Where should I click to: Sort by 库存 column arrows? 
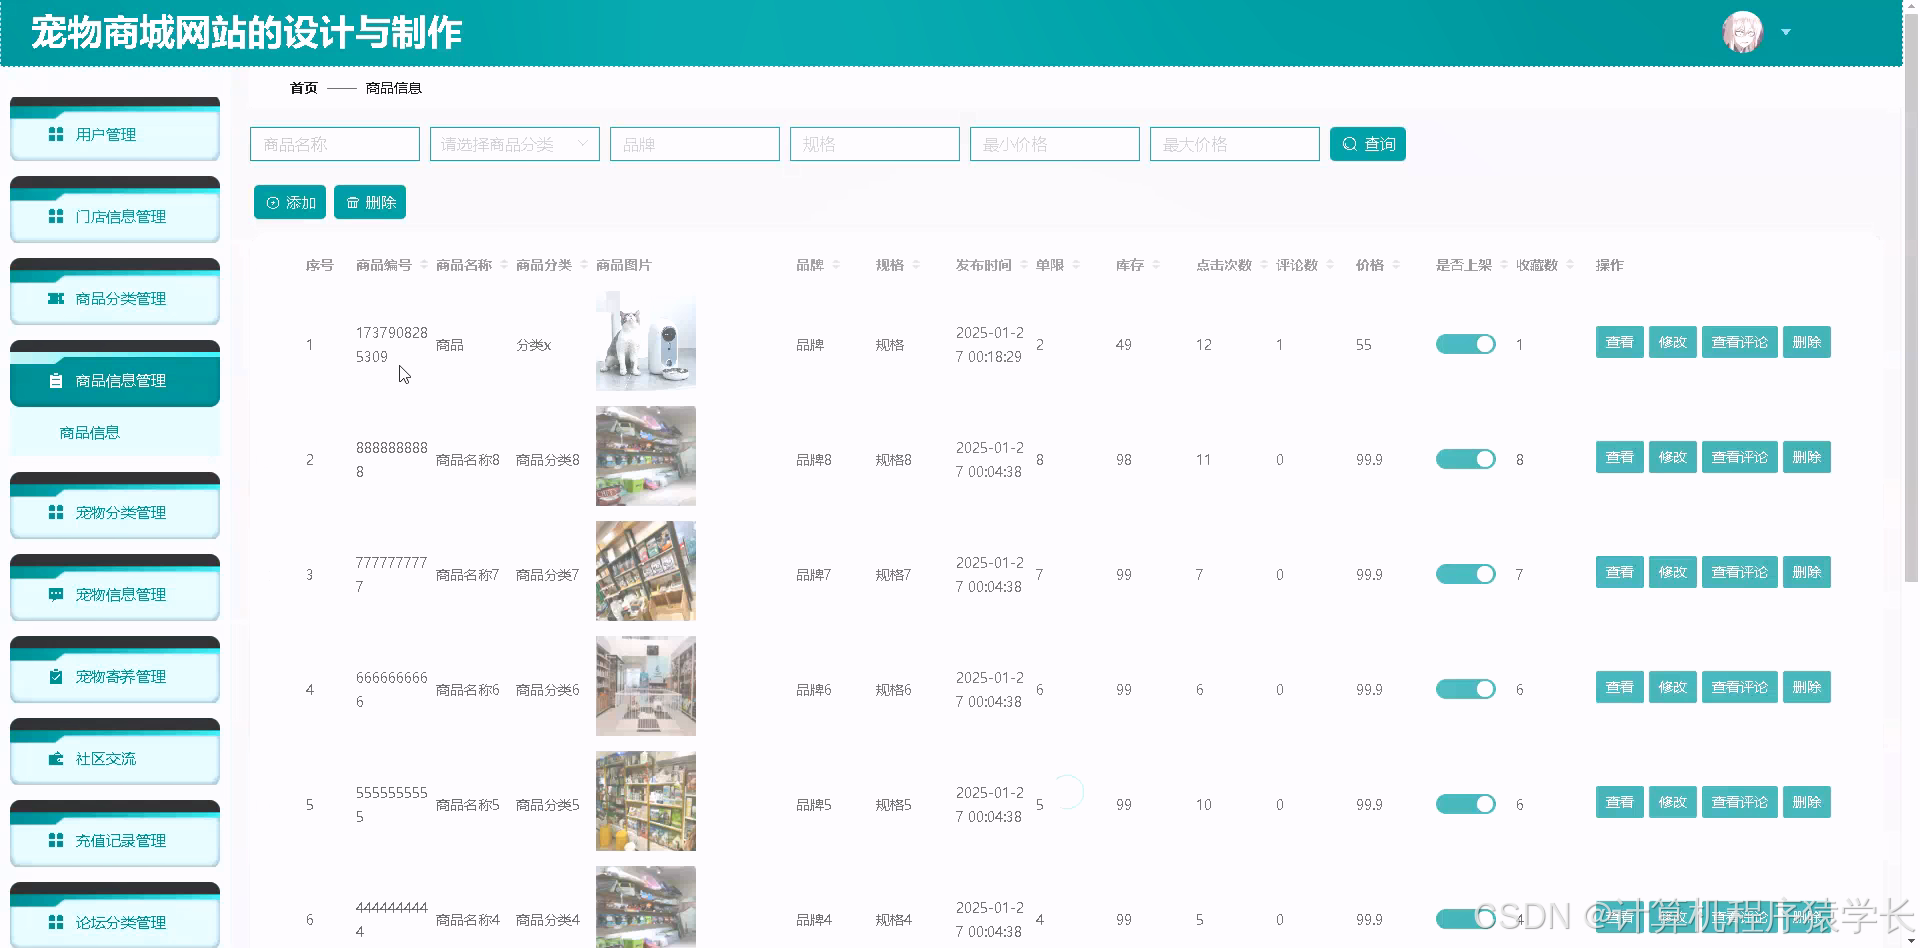pyautogui.click(x=1156, y=265)
